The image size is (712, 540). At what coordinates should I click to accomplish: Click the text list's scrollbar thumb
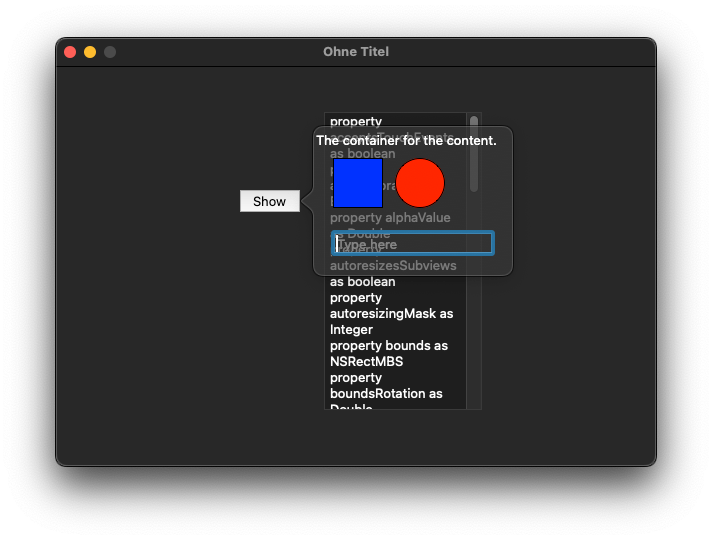(474, 154)
